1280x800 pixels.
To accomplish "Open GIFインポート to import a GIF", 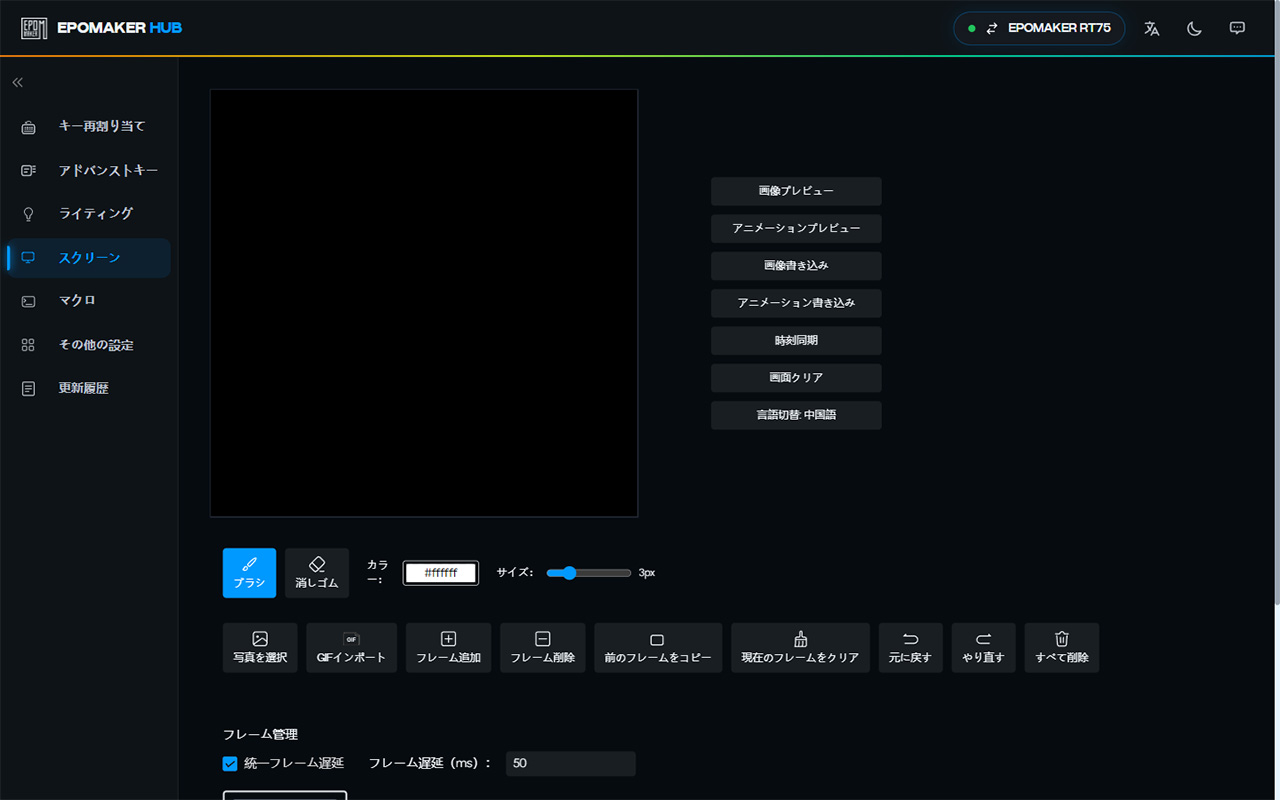I will click(x=351, y=648).
